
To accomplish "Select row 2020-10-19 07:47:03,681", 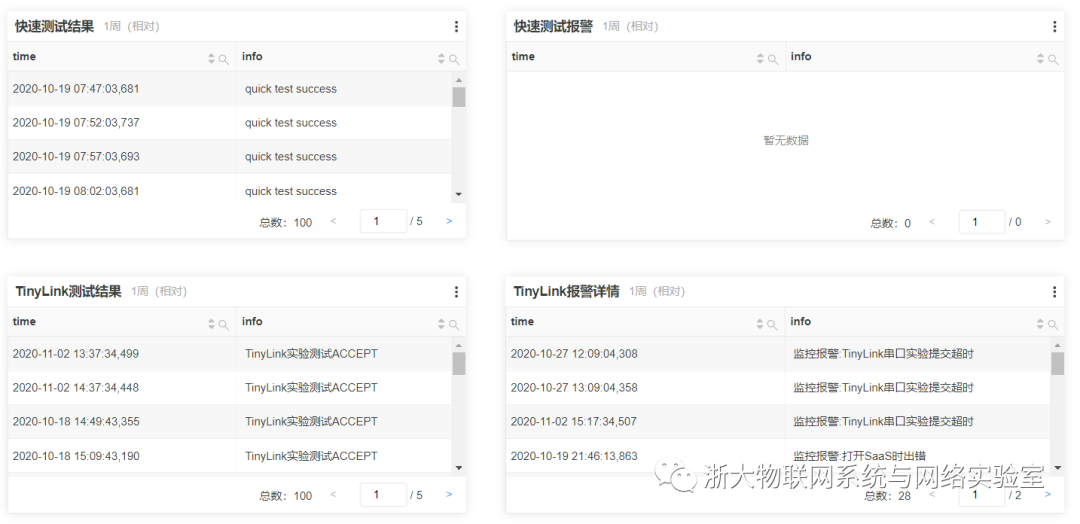I will 229,89.
